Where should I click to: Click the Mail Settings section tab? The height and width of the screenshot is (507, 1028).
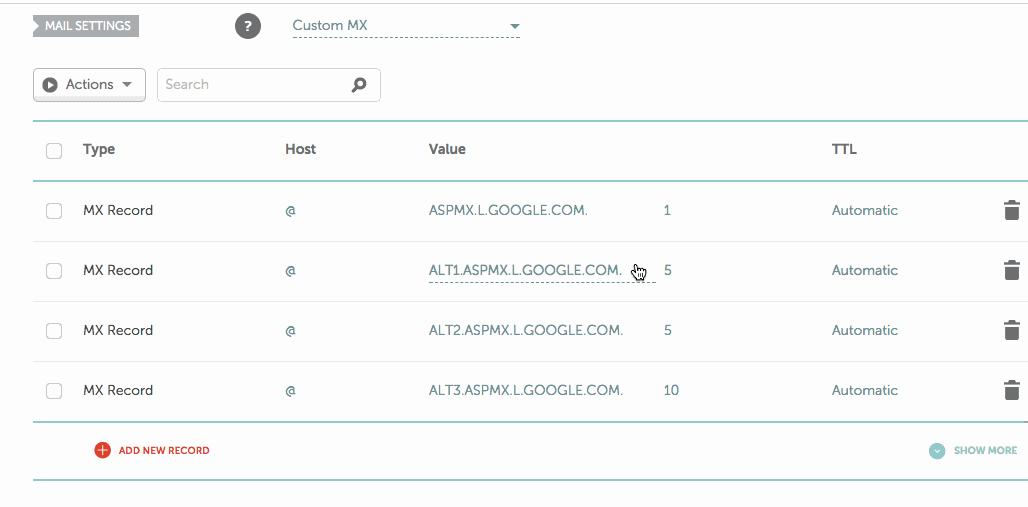pyautogui.click(x=87, y=26)
